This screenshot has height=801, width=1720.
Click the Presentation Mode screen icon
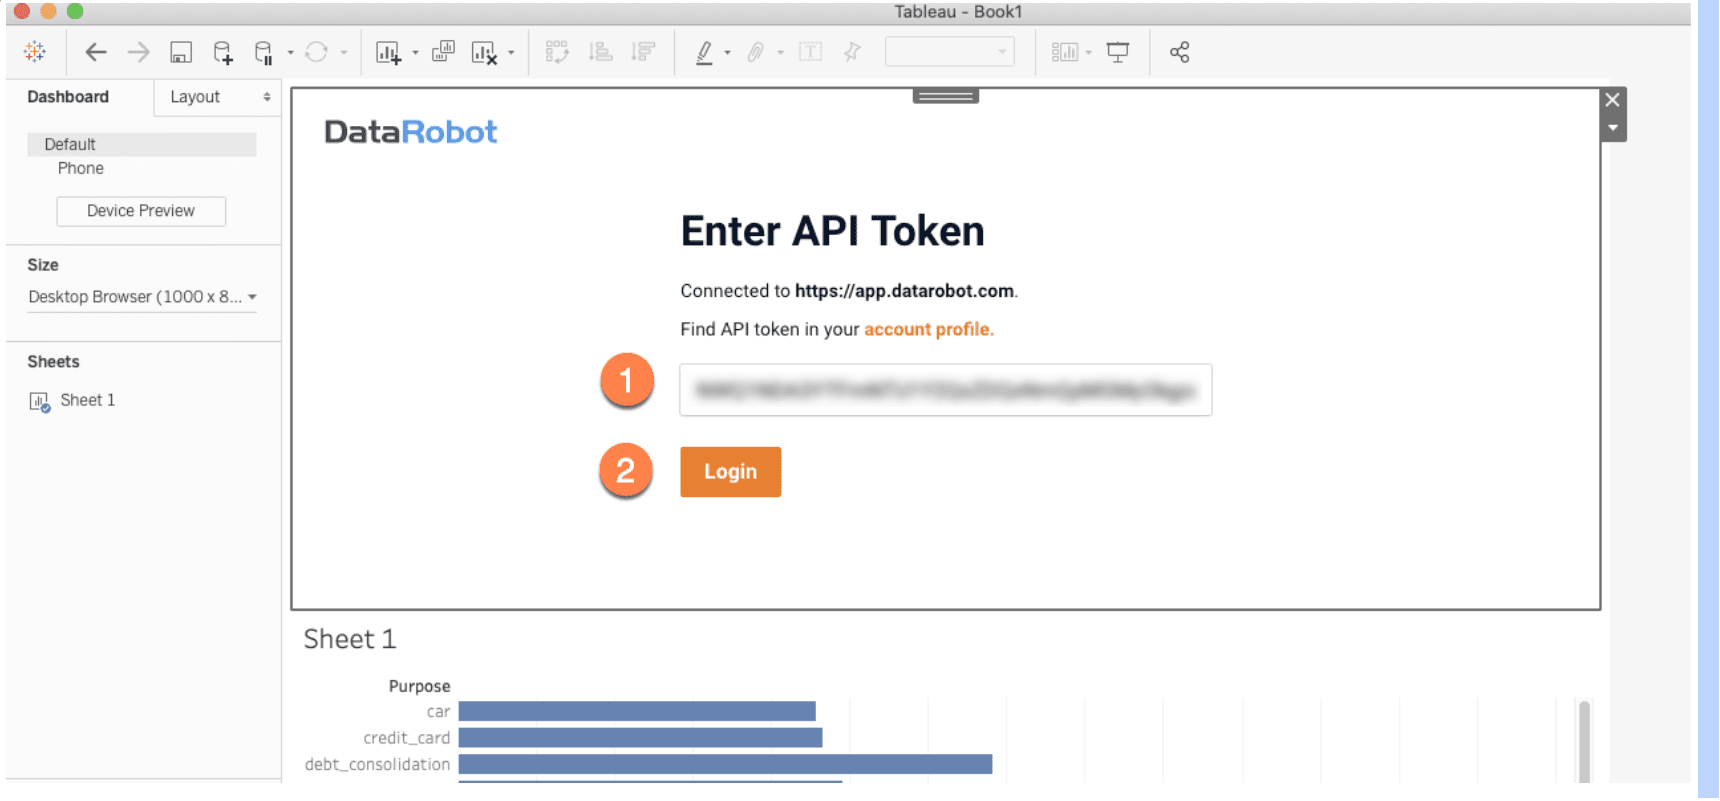(1118, 53)
